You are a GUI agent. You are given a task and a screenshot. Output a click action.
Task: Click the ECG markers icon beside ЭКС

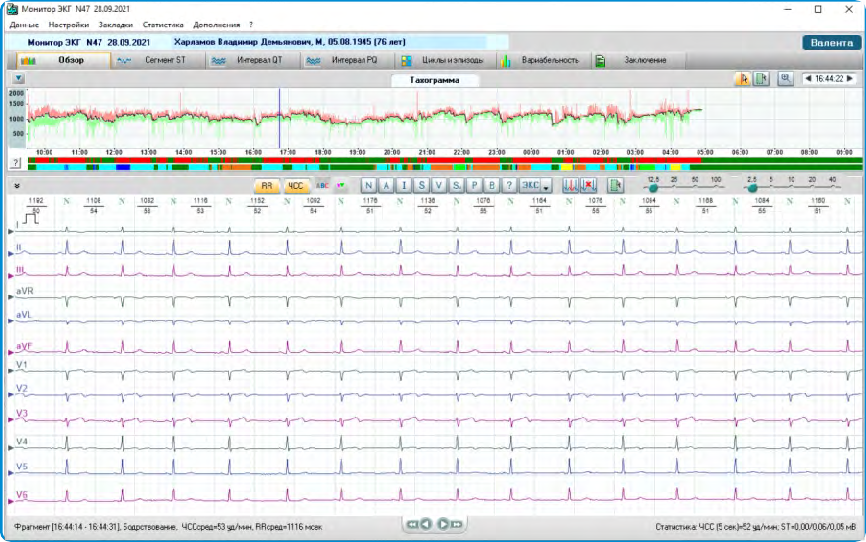point(571,186)
